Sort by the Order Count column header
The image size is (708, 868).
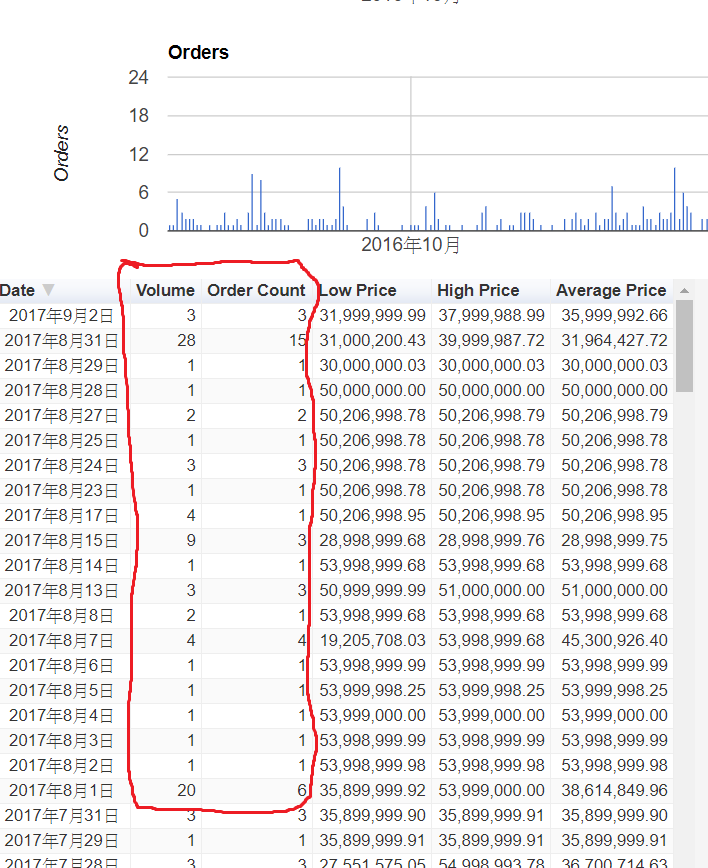(256, 290)
